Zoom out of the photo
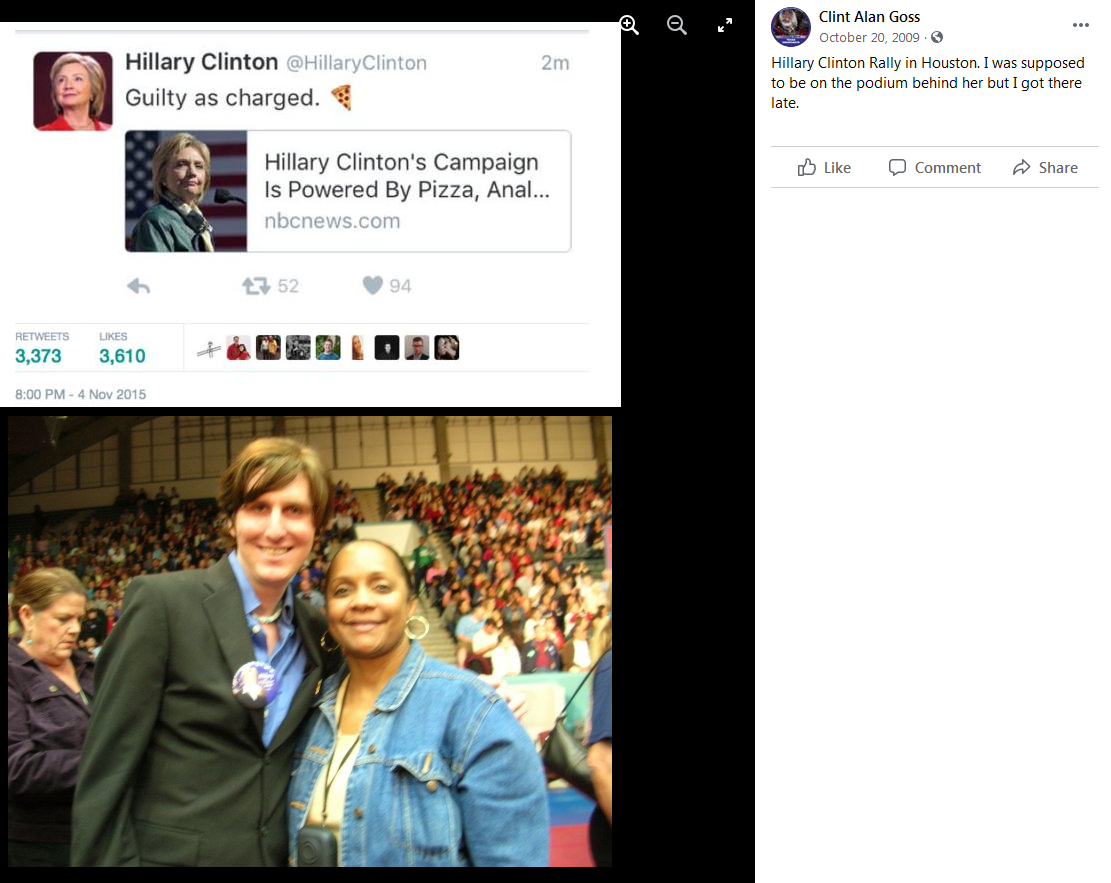1111x883 pixels. (677, 26)
